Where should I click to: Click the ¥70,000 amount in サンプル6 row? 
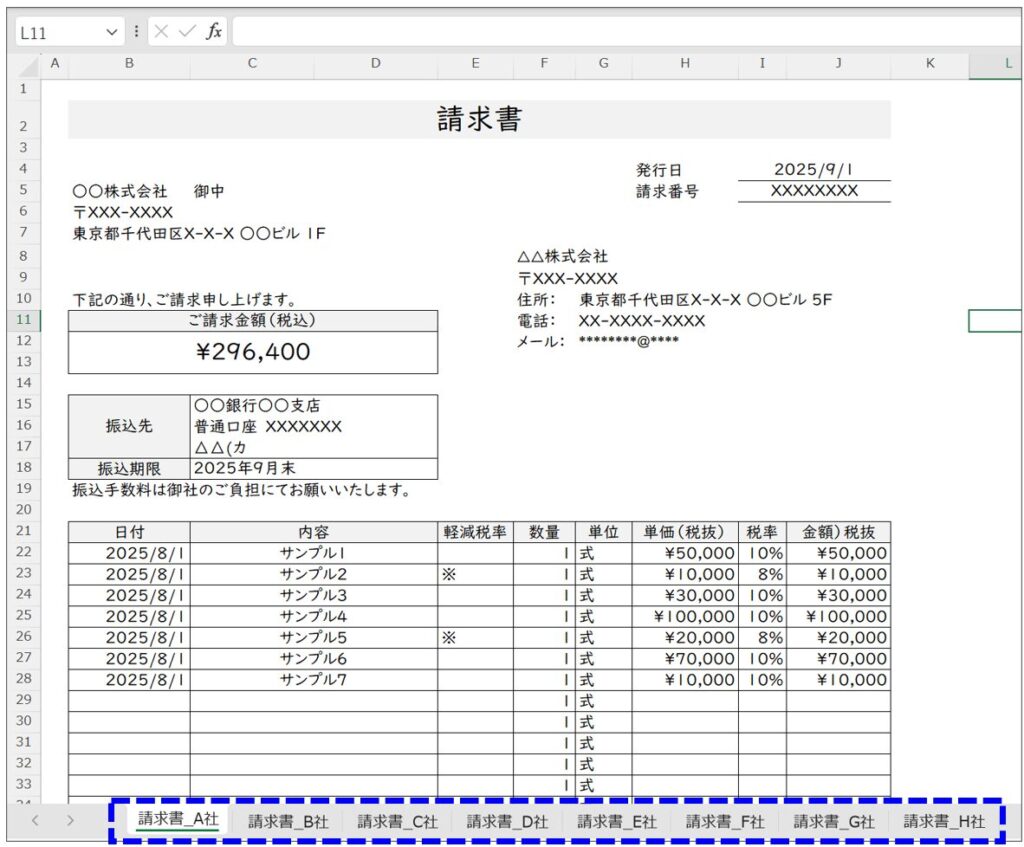pyautogui.click(x=839, y=658)
